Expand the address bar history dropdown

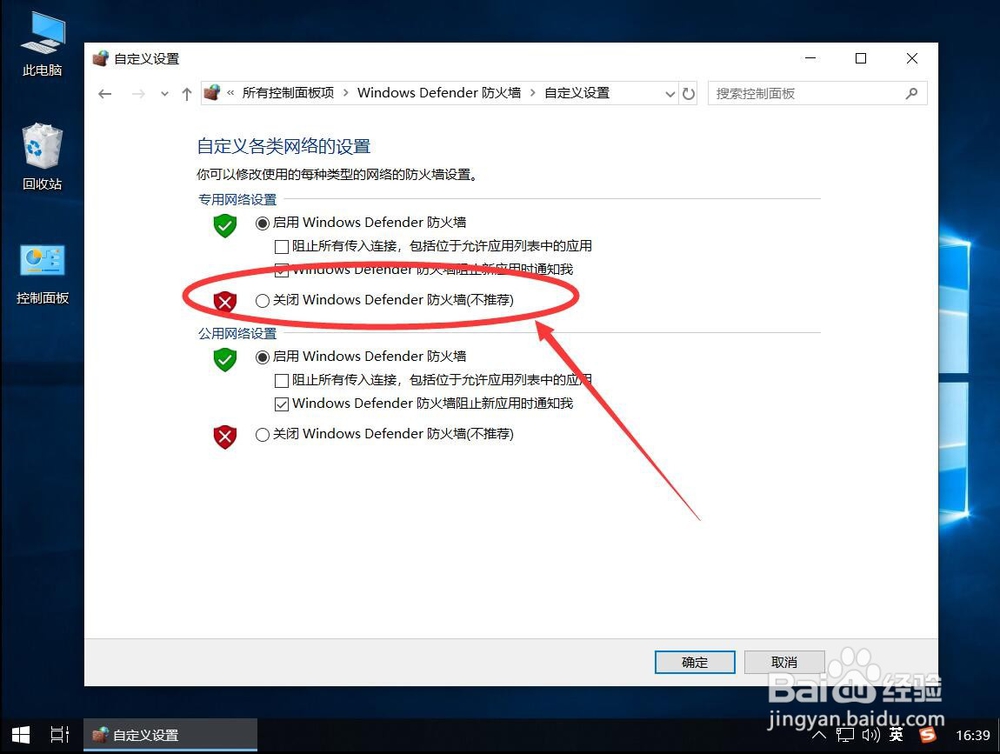click(670, 94)
